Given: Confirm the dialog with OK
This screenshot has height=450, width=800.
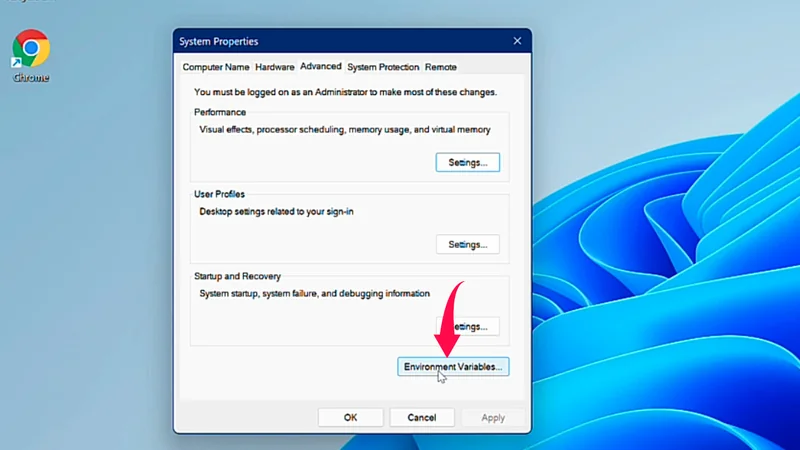Looking at the screenshot, I should coord(350,417).
